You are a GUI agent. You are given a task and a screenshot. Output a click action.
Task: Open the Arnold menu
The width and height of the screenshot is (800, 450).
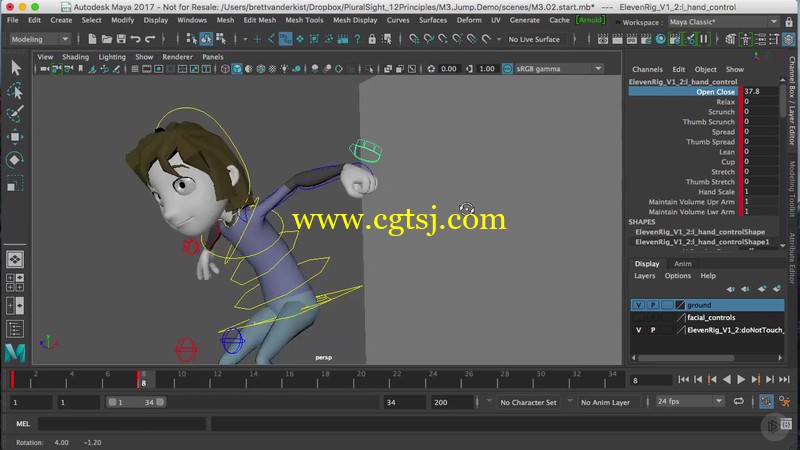coord(590,20)
